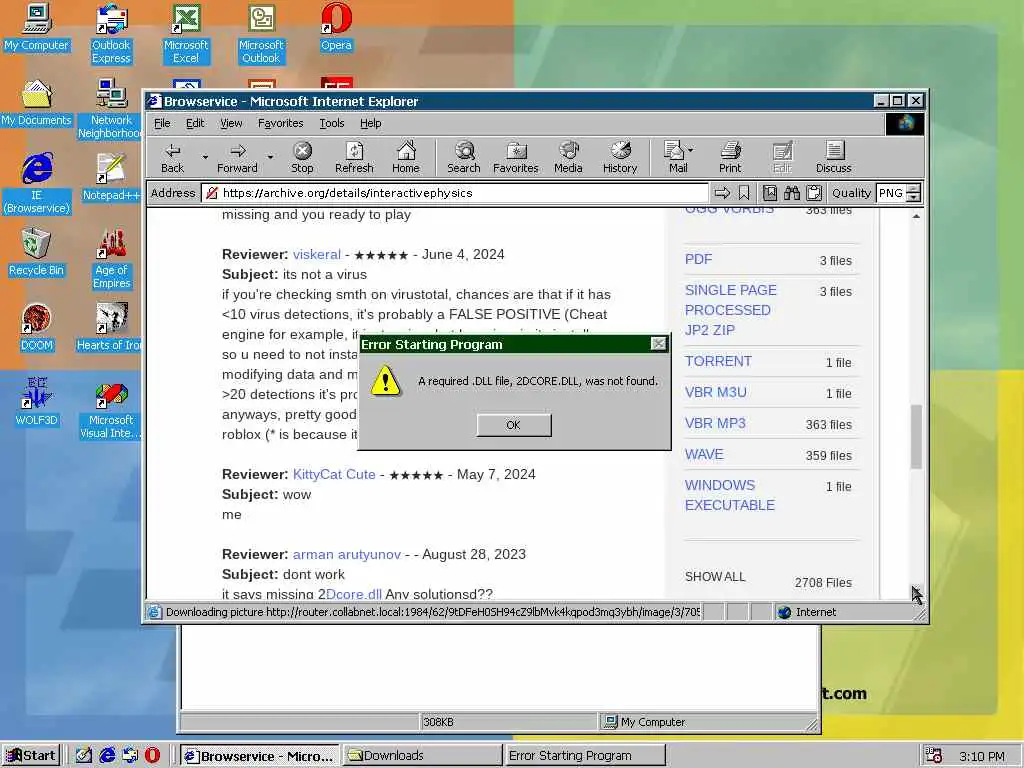Refresh the current page
Screen dimensions: 1024x768
pos(354,157)
